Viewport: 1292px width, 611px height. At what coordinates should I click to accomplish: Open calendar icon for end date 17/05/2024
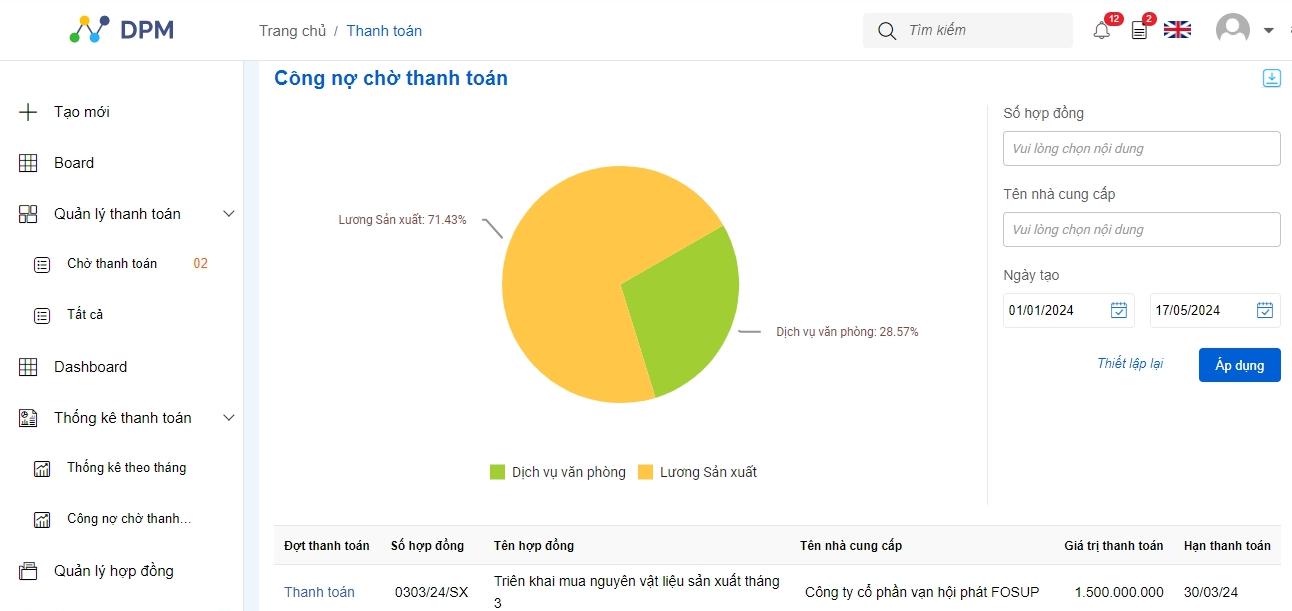pos(1265,310)
